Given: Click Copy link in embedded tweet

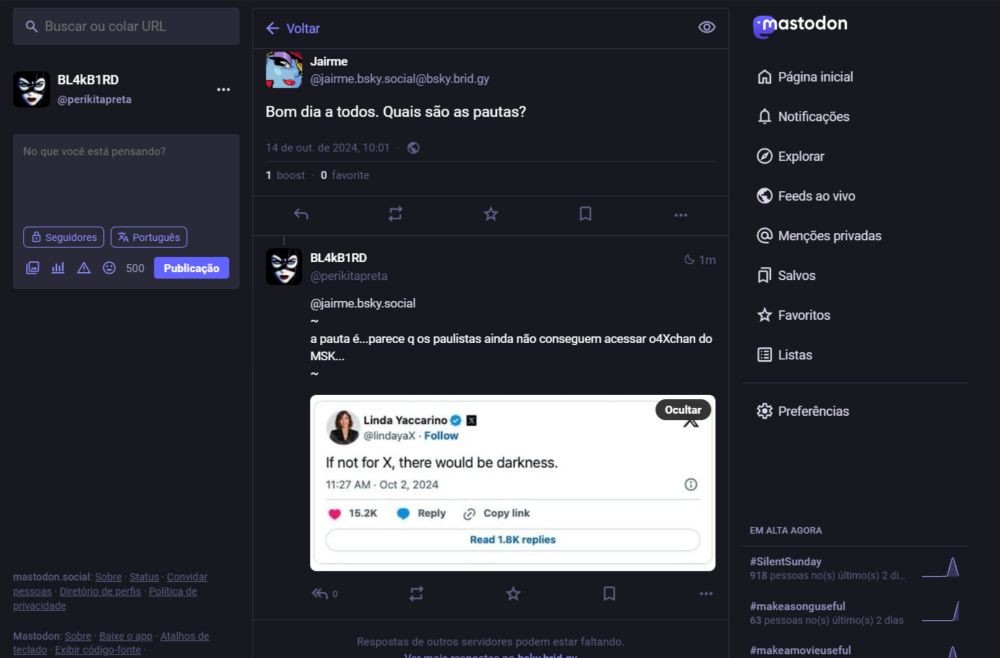Looking at the screenshot, I should pos(497,514).
